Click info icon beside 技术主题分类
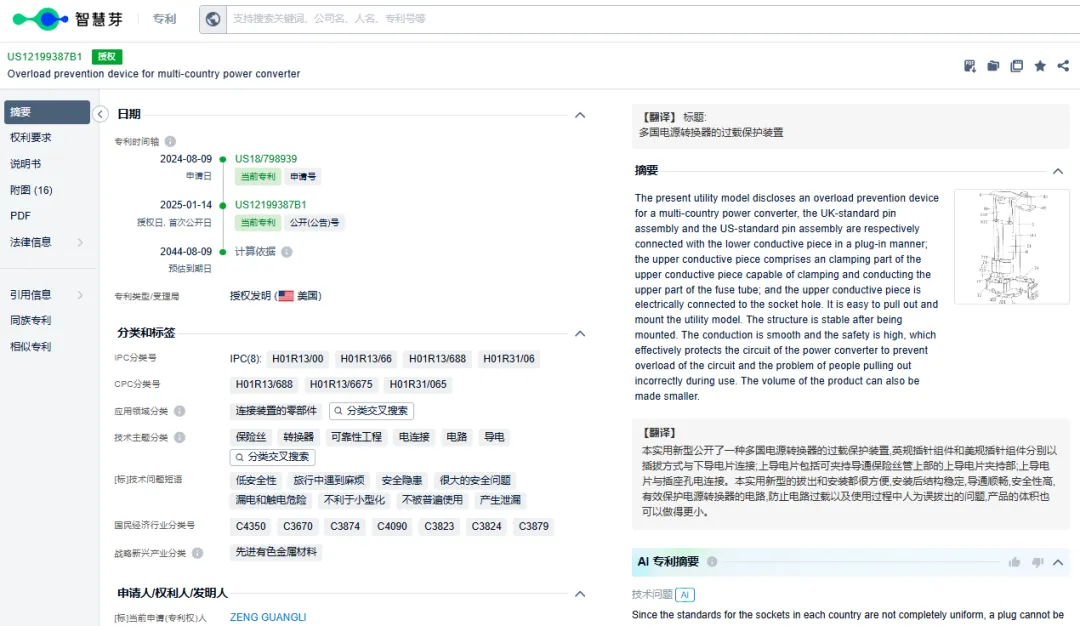Screen dimensions: 1080x626 [x=180, y=437]
